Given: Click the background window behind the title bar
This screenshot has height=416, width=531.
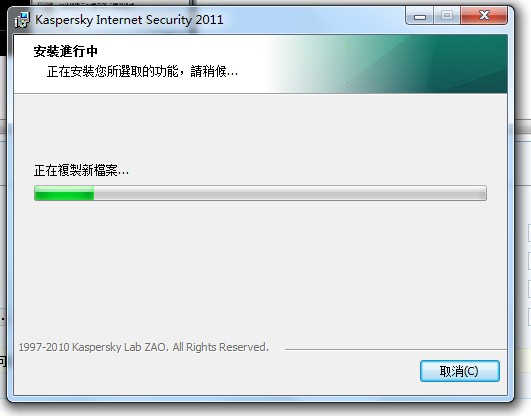Looking at the screenshot, I should pyautogui.click(x=112, y=3).
